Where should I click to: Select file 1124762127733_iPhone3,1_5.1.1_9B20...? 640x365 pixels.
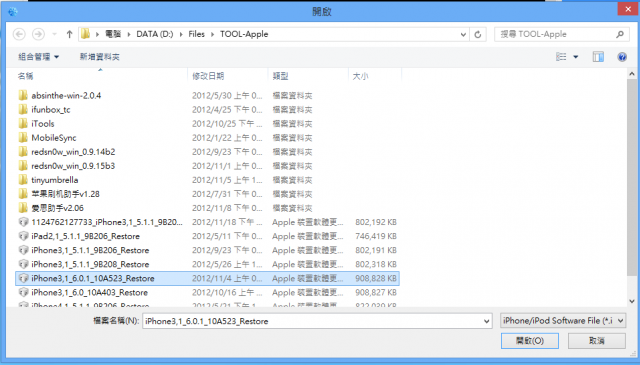point(107,222)
